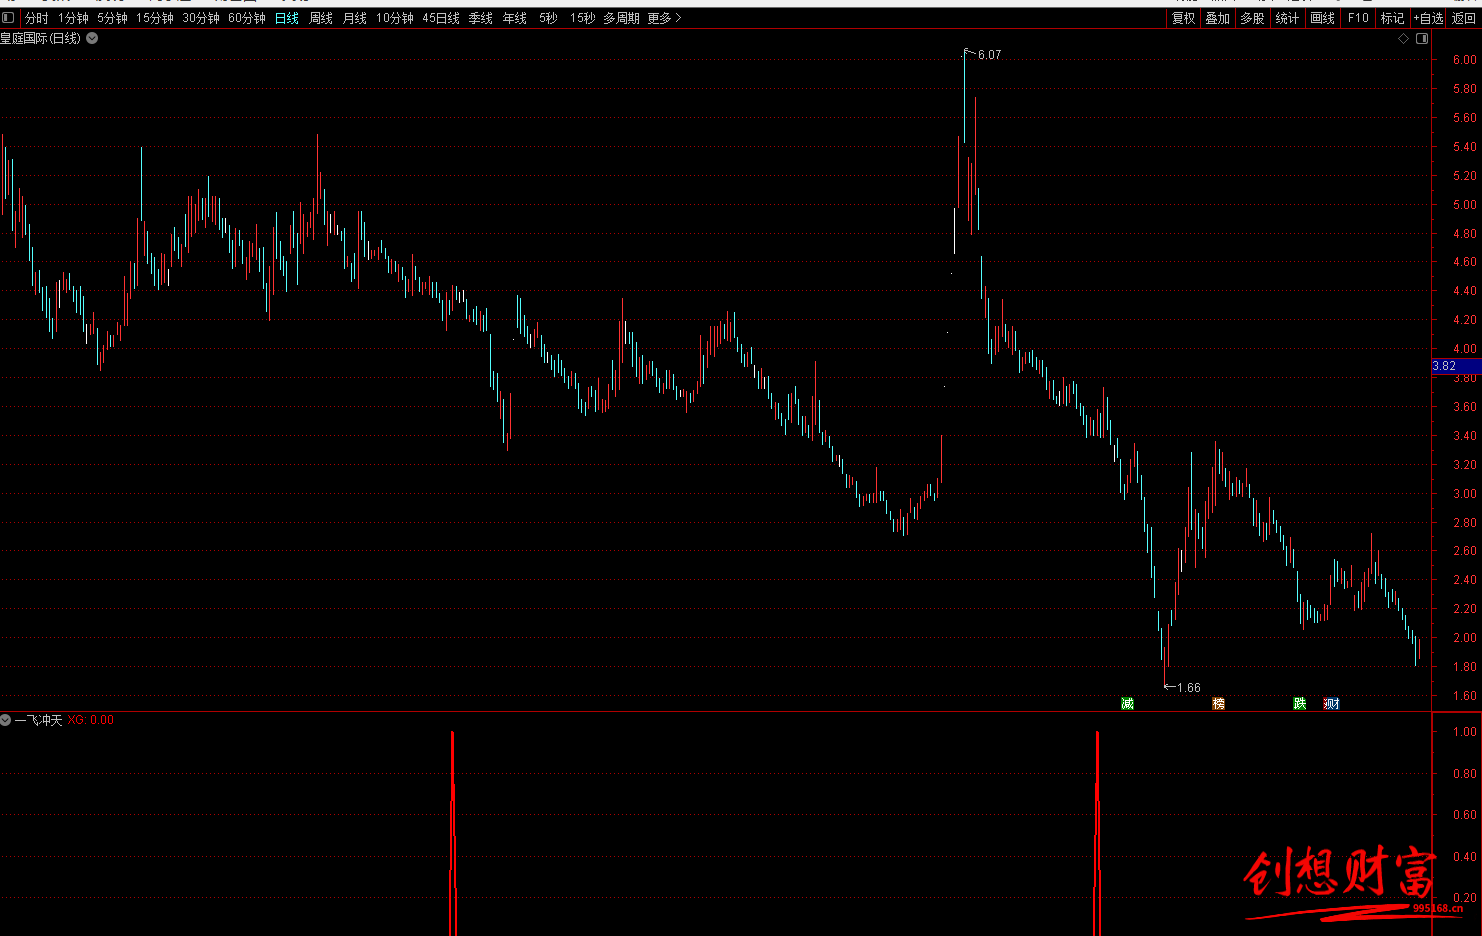Switch to the 周线 weekly chart tab
The width and height of the screenshot is (1482, 936).
coord(320,18)
